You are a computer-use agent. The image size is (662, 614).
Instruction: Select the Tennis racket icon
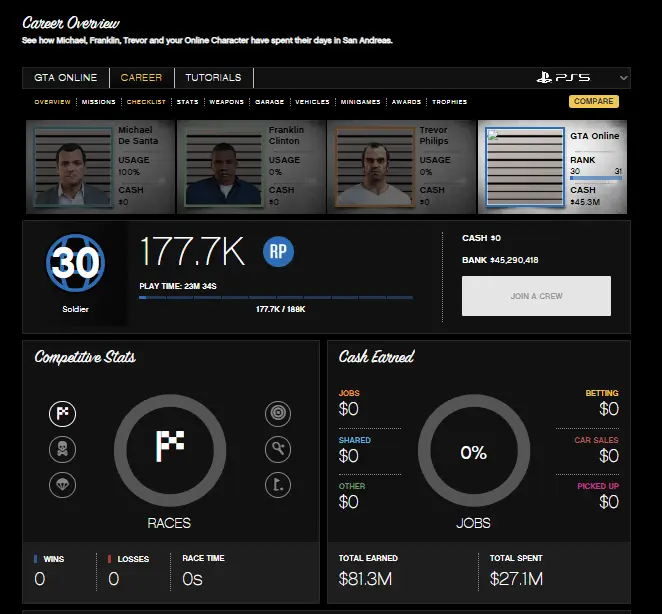pyautogui.click(x=278, y=449)
